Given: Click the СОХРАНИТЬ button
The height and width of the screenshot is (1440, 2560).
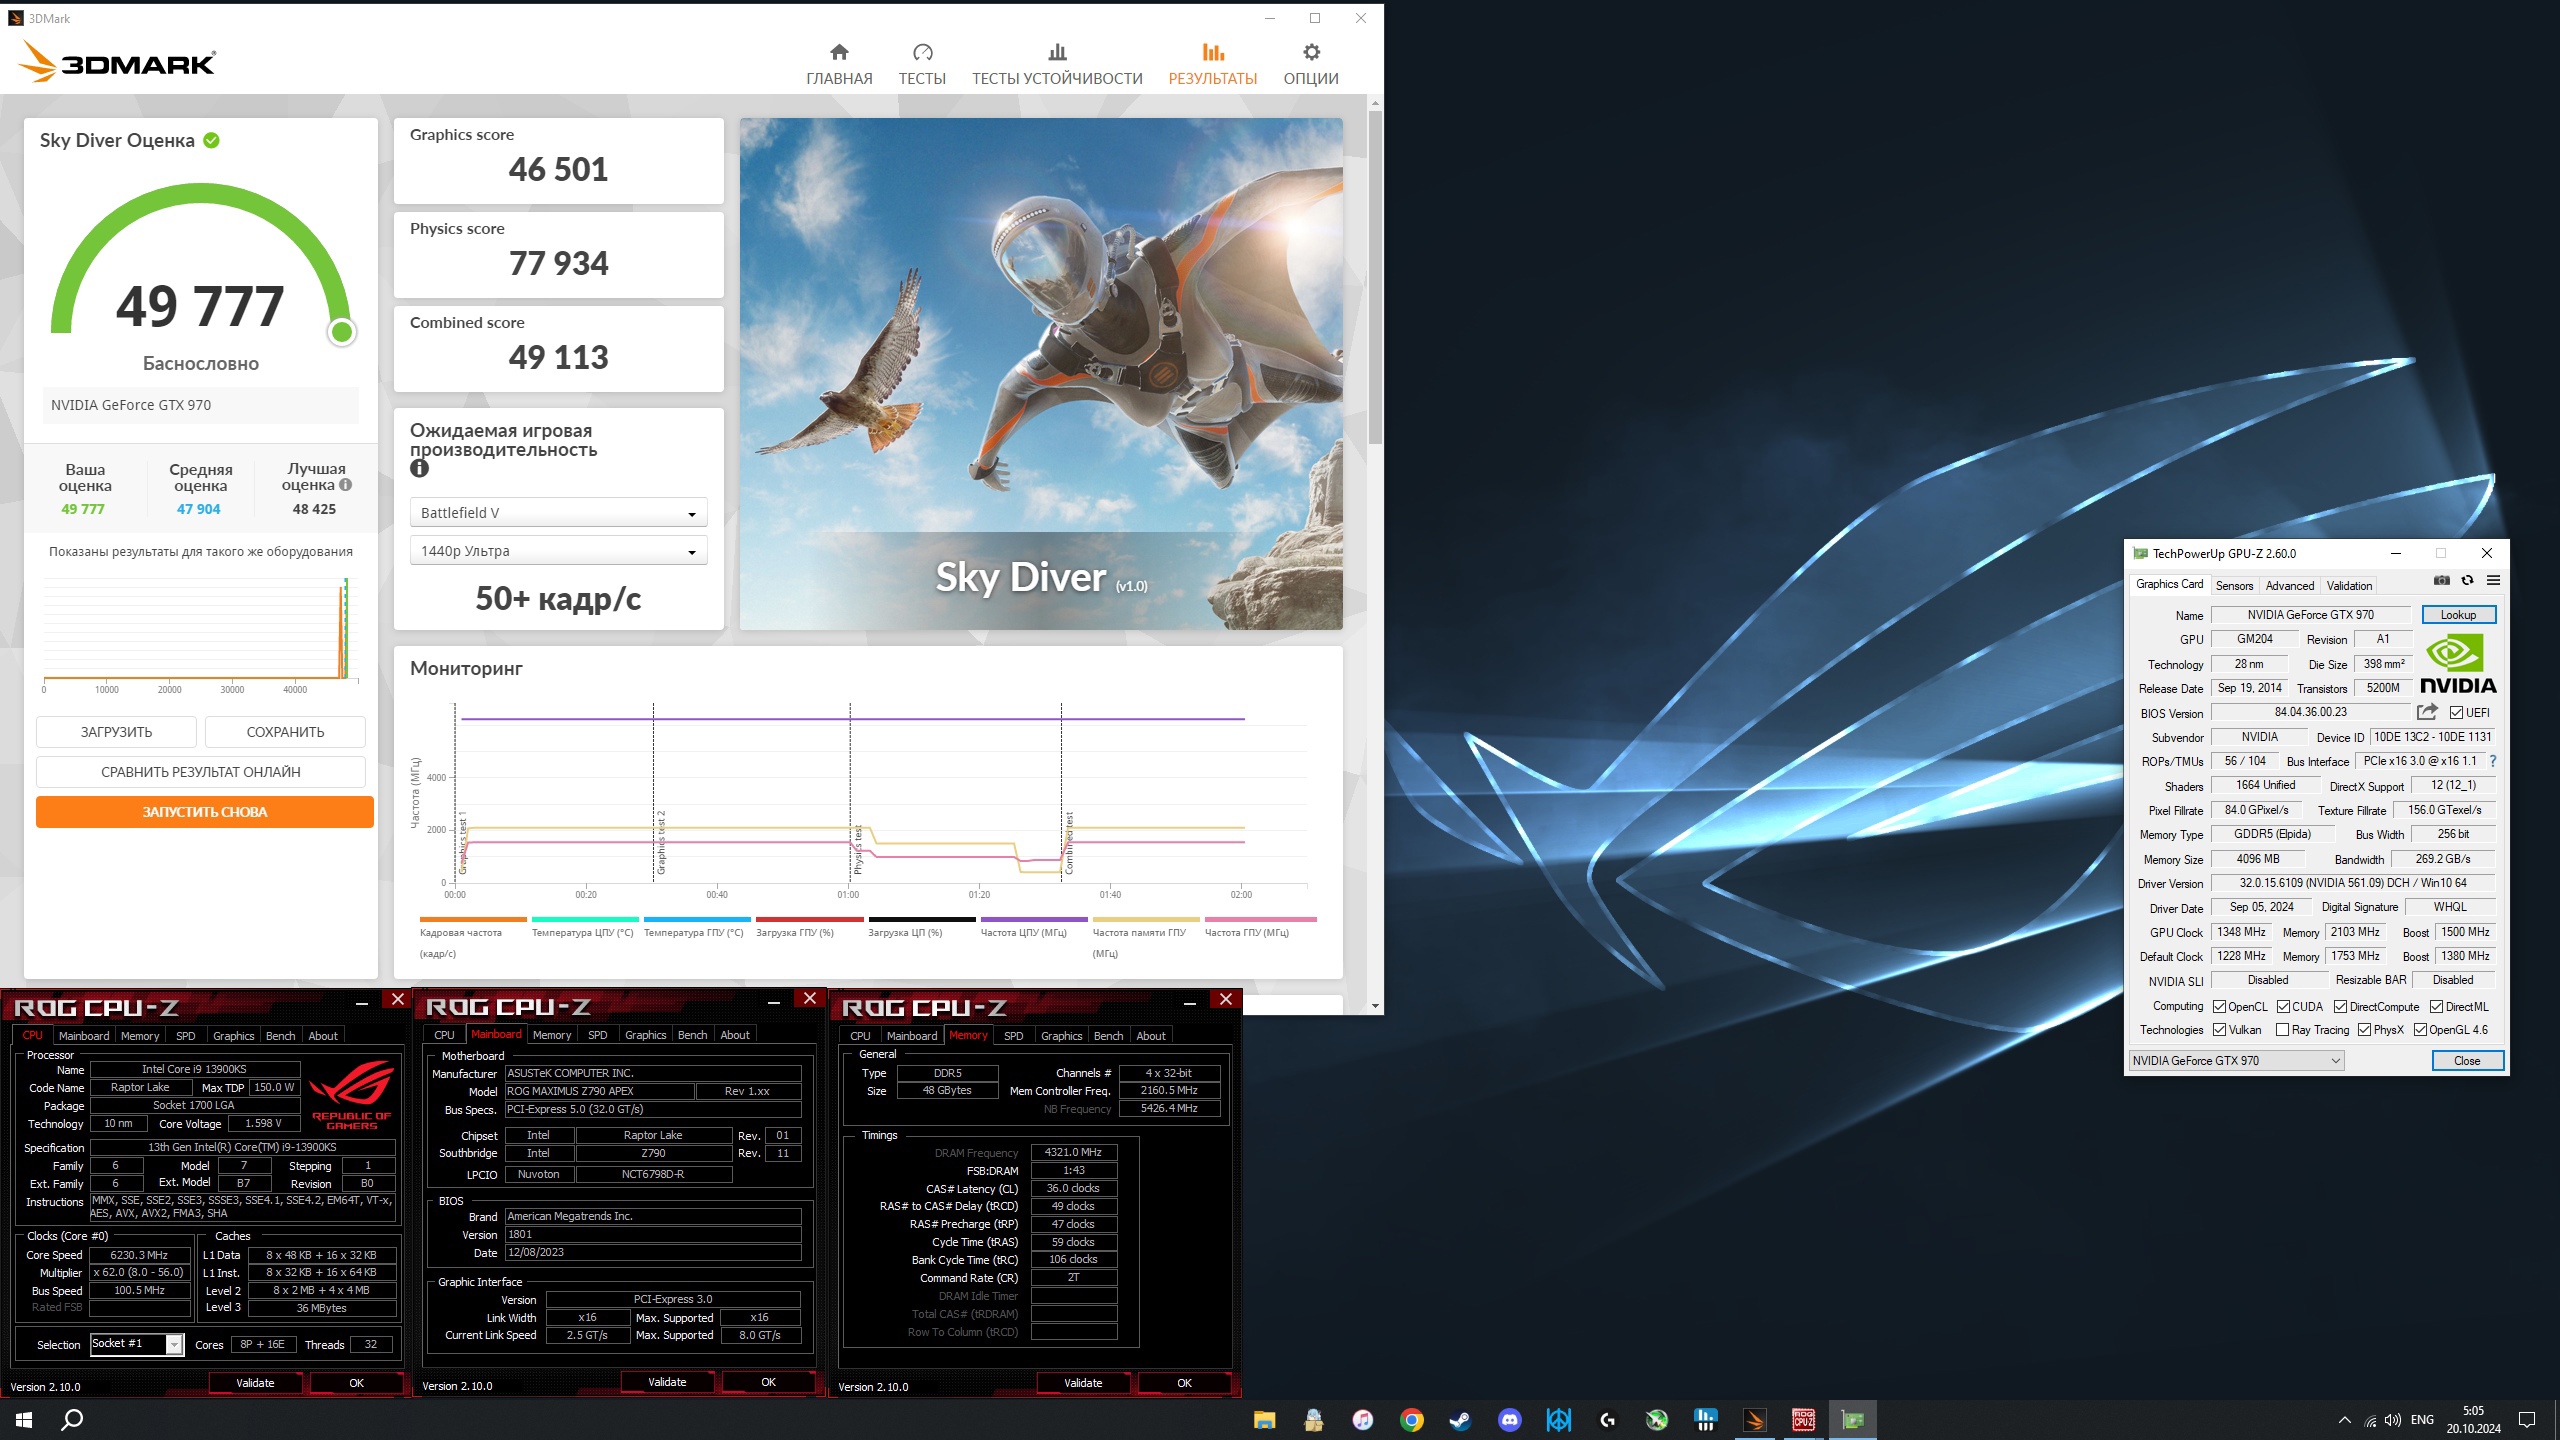Looking at the screenshot, I should [285, 732].
